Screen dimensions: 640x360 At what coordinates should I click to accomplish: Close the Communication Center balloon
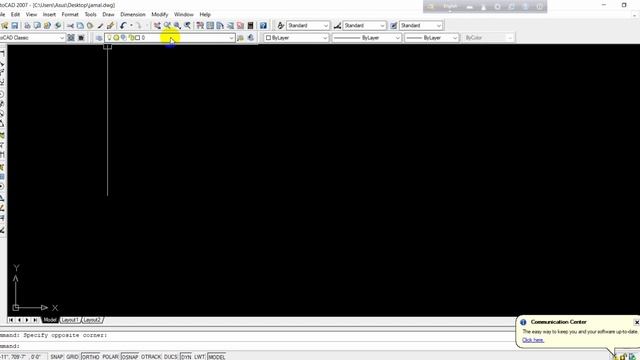[x=636, y=322]
